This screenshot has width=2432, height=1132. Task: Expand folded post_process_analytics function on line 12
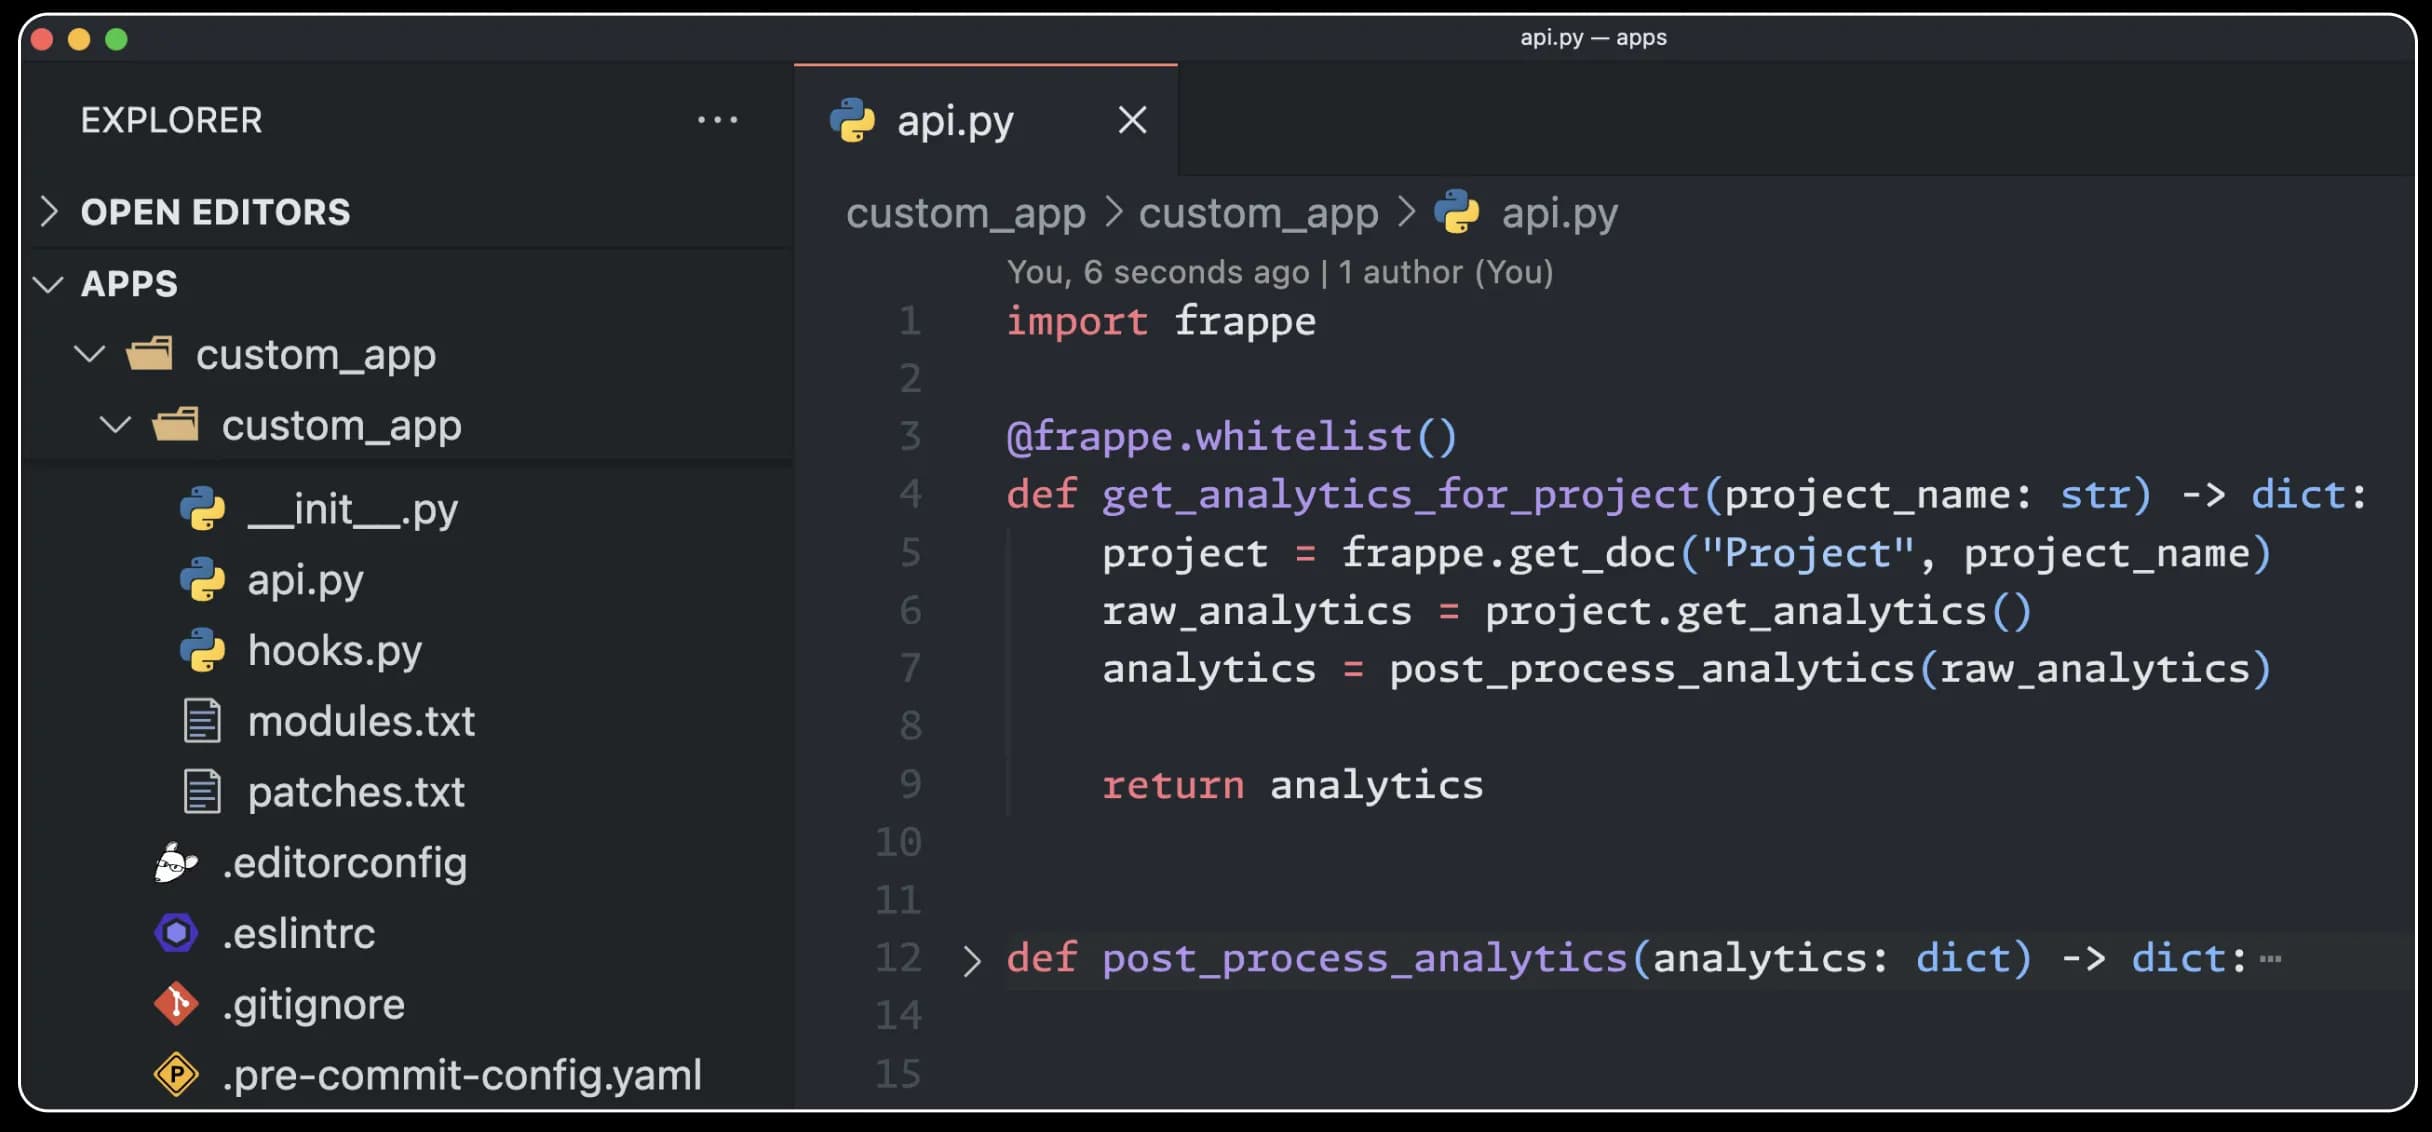point(970,961)
